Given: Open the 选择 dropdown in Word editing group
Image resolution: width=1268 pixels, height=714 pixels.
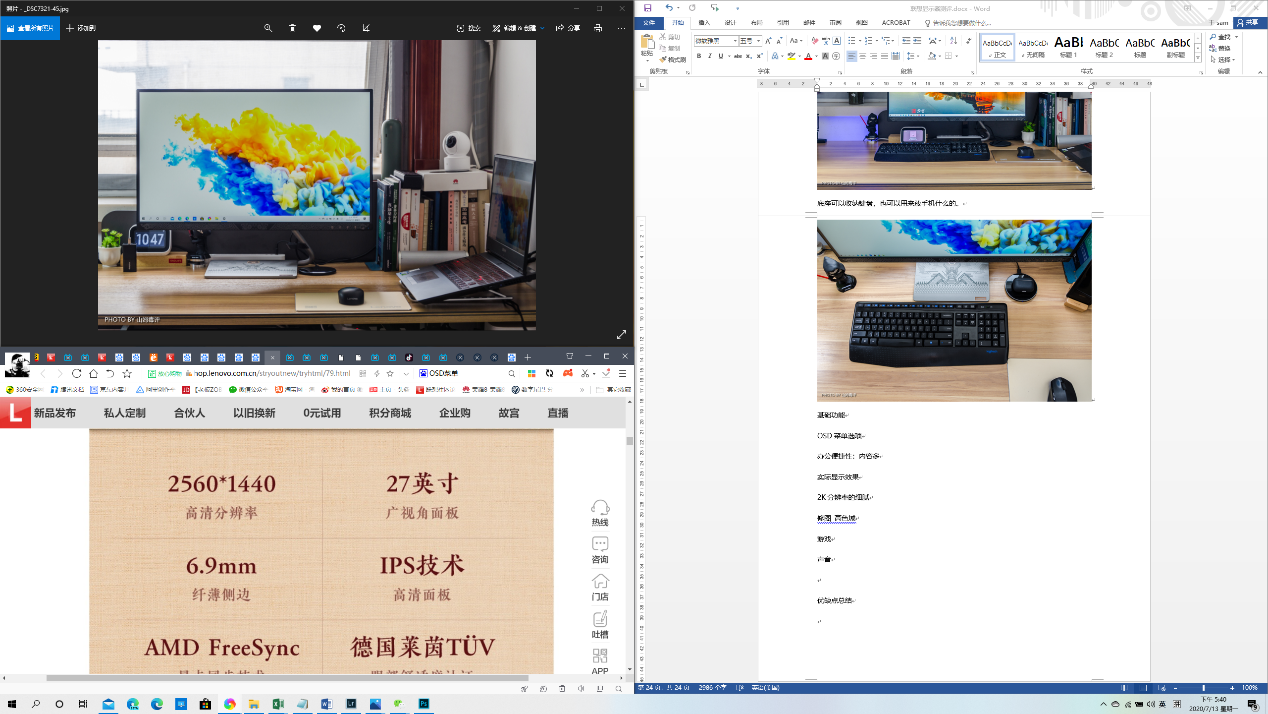Looking at the screenshot, I should click(x=1224, y=59).
